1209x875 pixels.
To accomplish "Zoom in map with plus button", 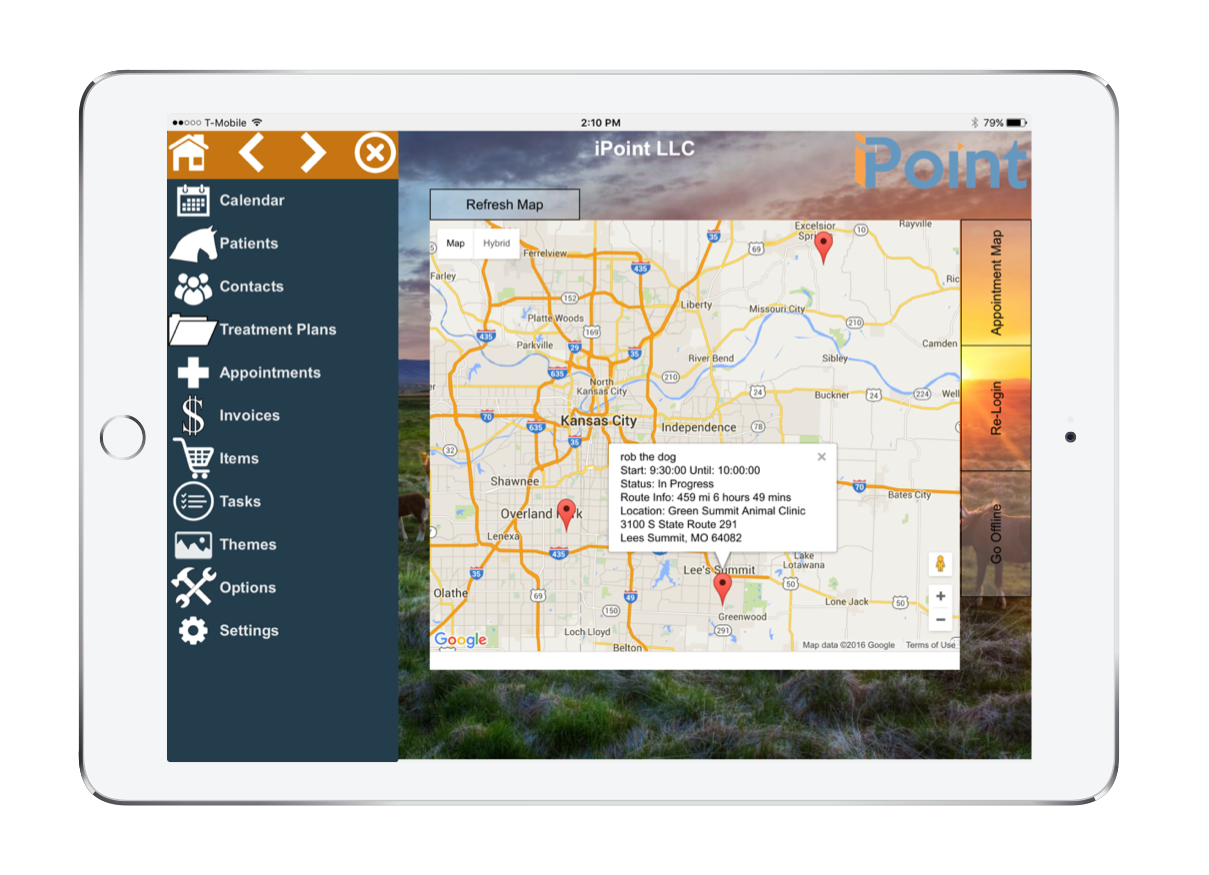I will coord(940,596).
